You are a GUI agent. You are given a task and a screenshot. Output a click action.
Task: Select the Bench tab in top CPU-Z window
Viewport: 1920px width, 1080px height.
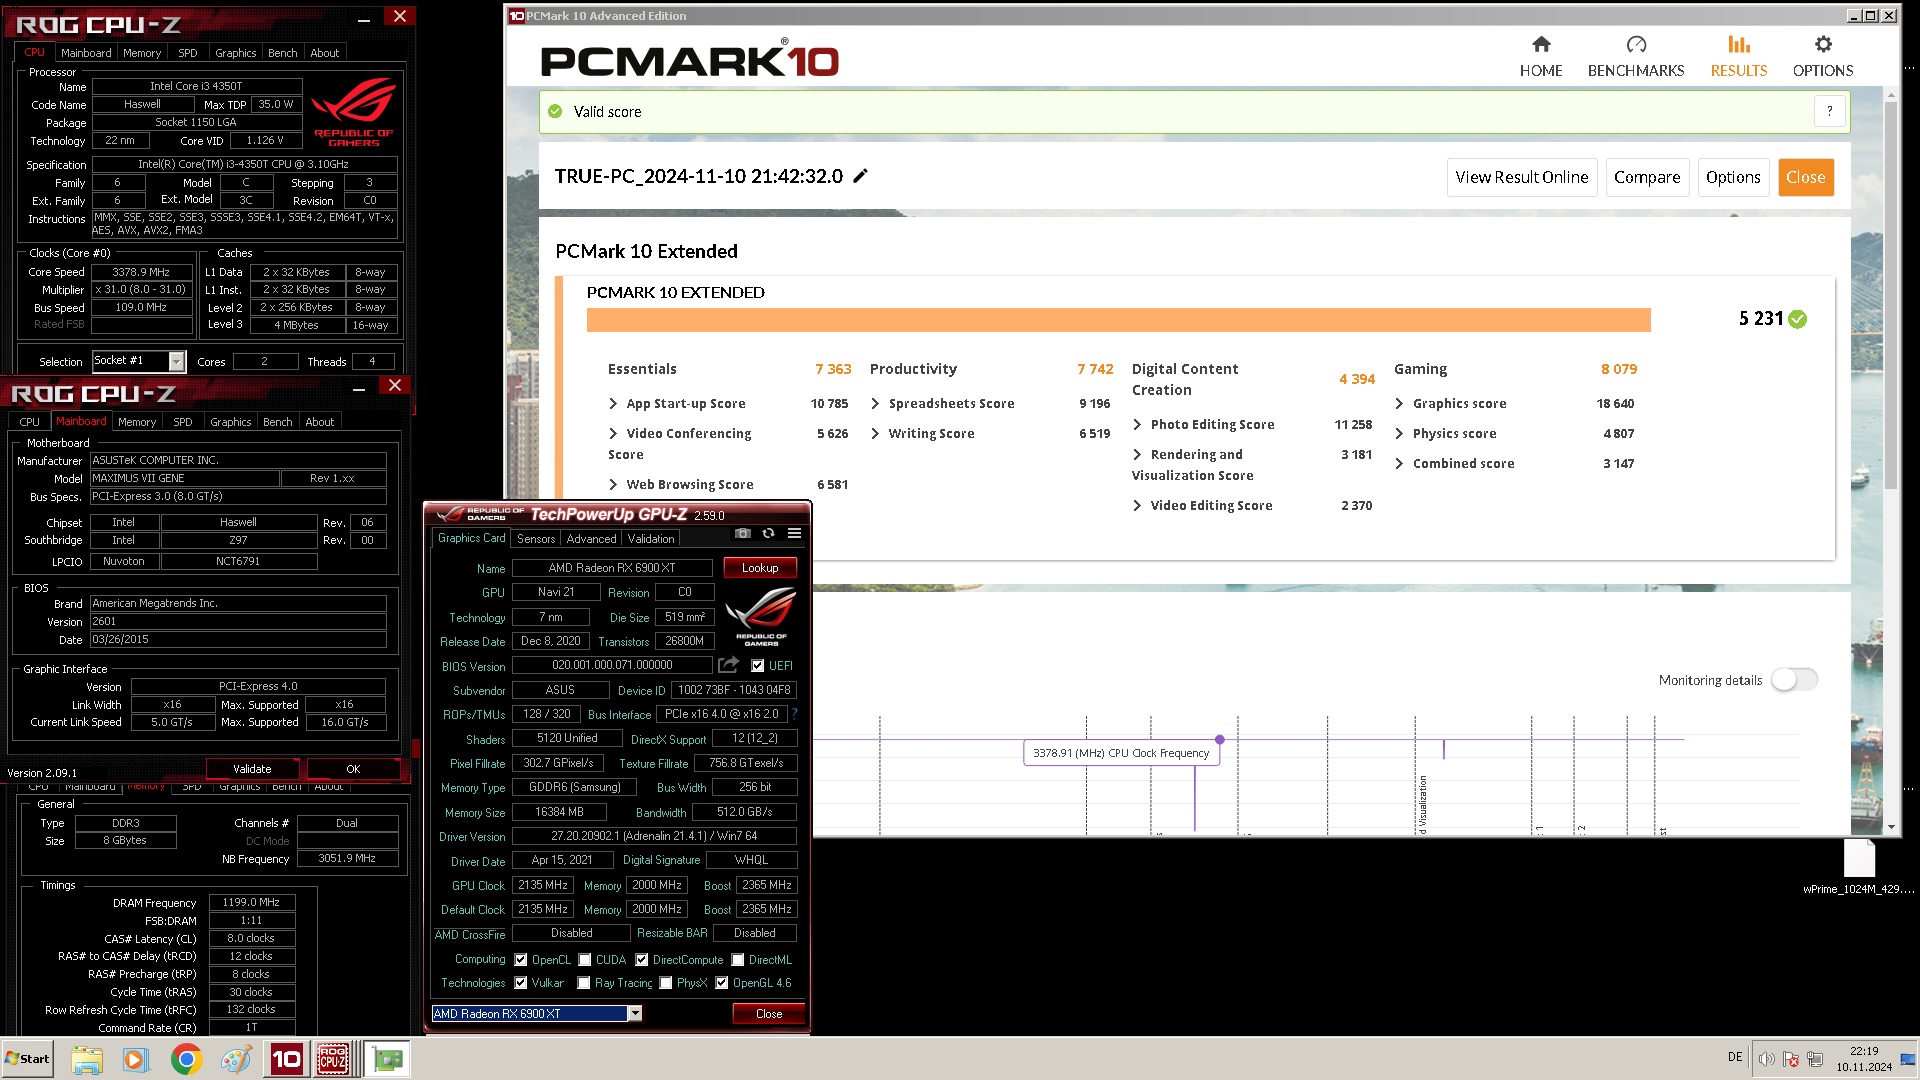pos(282,53)
